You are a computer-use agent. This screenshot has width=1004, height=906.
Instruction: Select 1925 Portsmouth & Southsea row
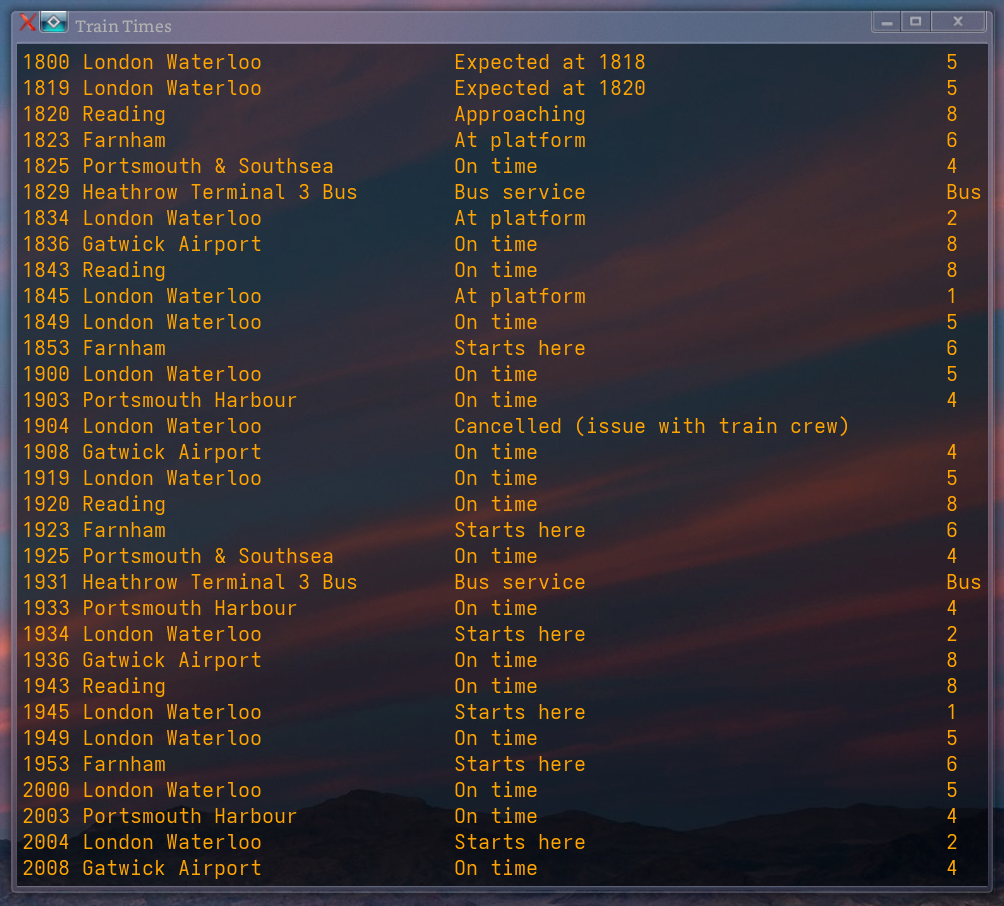pos(502,556)
